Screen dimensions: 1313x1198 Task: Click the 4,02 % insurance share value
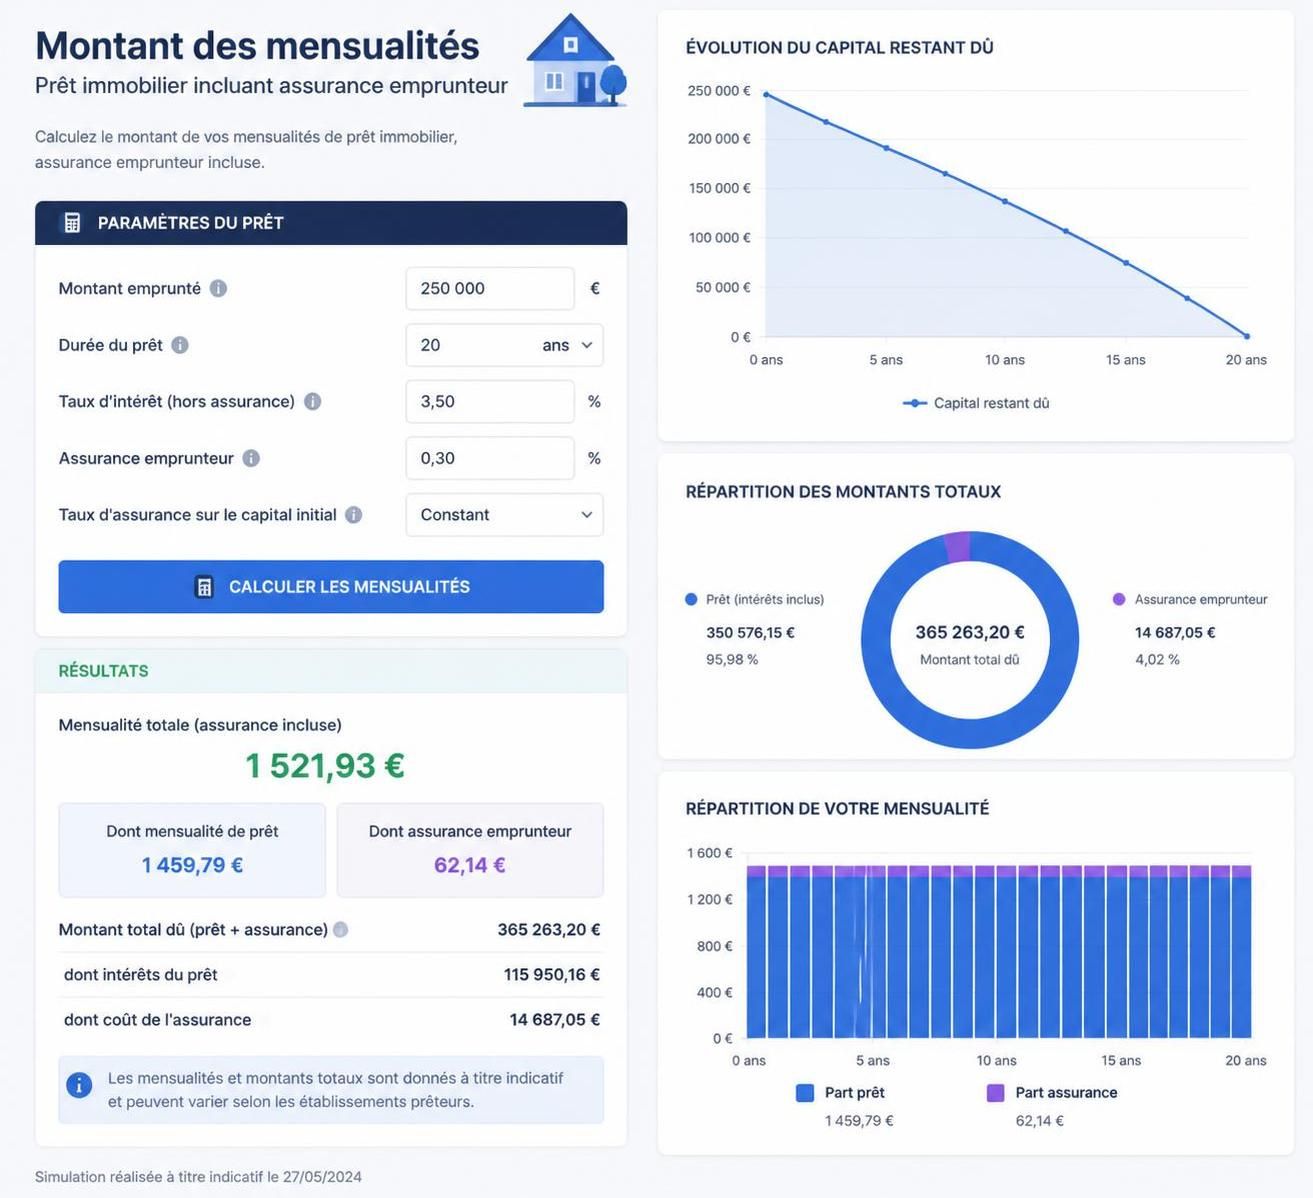[x=1157, y=660]
